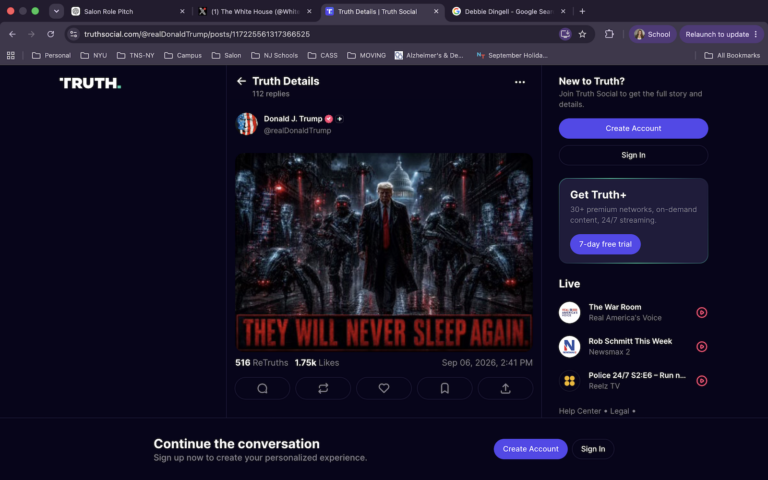Viewport: 768px width, 480px height.
Task: Click Create Account in bottom banner
Action: (530, 449)
